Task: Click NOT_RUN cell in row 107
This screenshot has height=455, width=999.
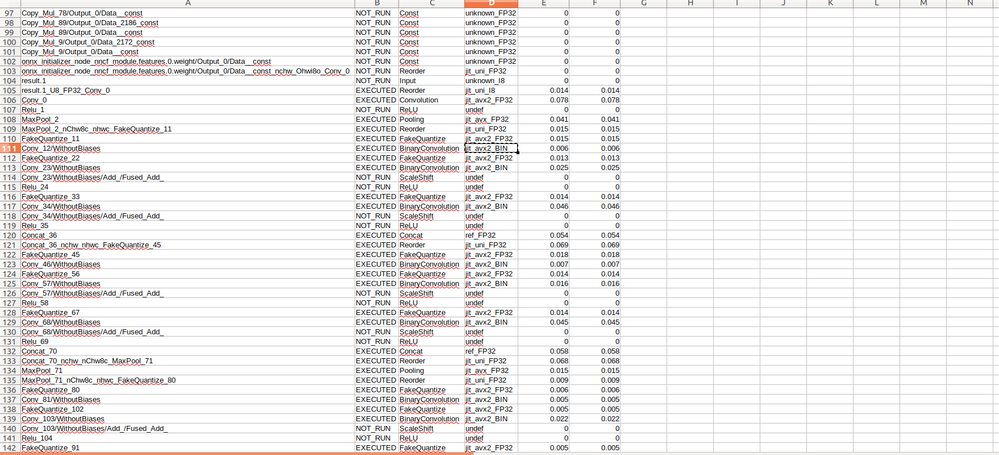Action: point(376,110)
